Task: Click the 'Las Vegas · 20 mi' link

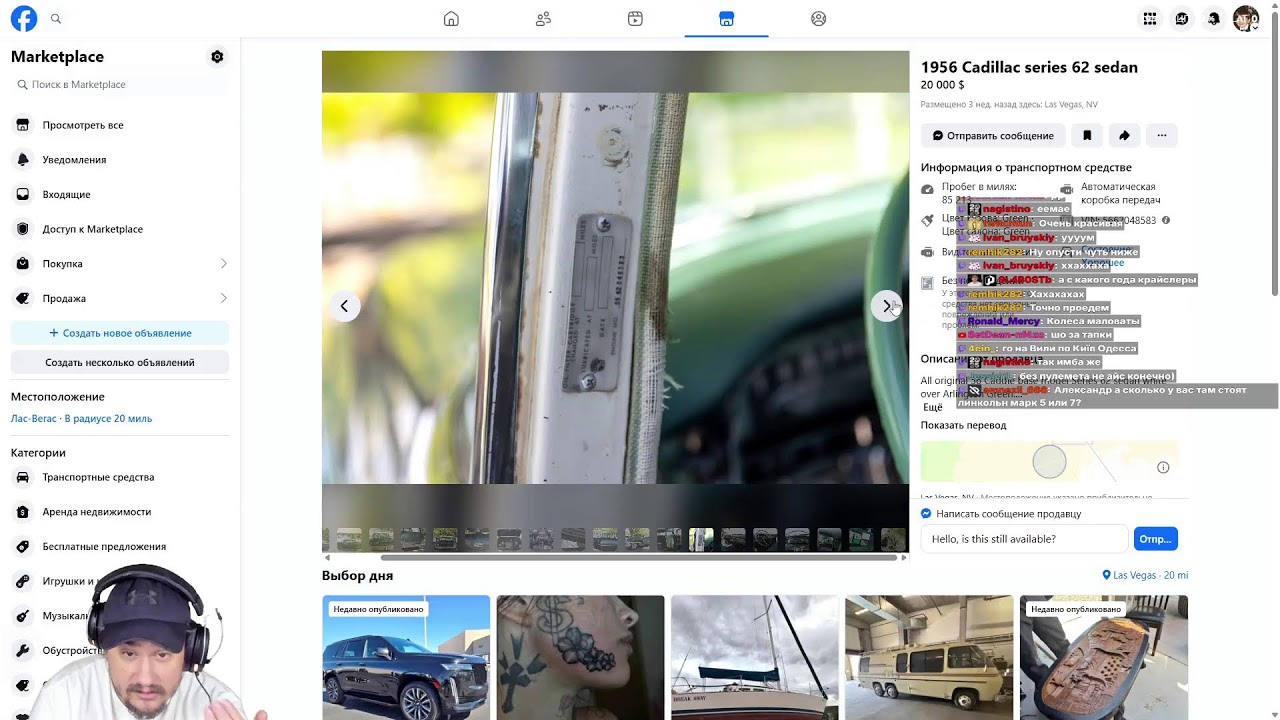Action: [x=1145, y=575]
